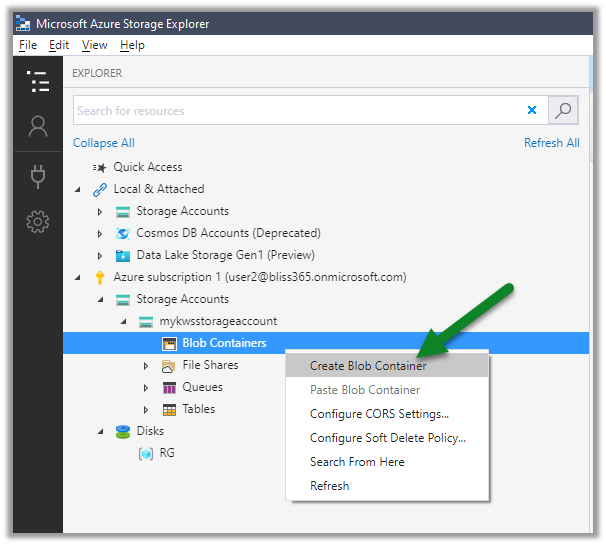The image size is (606, 545).
Task: Click the Disks icon in tree
Action: [x=123, y=431]
